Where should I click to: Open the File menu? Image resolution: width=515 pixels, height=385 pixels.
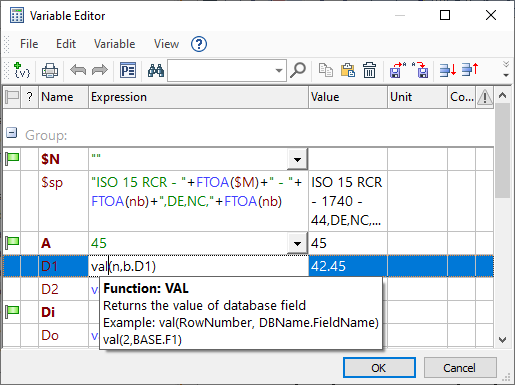coord(29,44)
